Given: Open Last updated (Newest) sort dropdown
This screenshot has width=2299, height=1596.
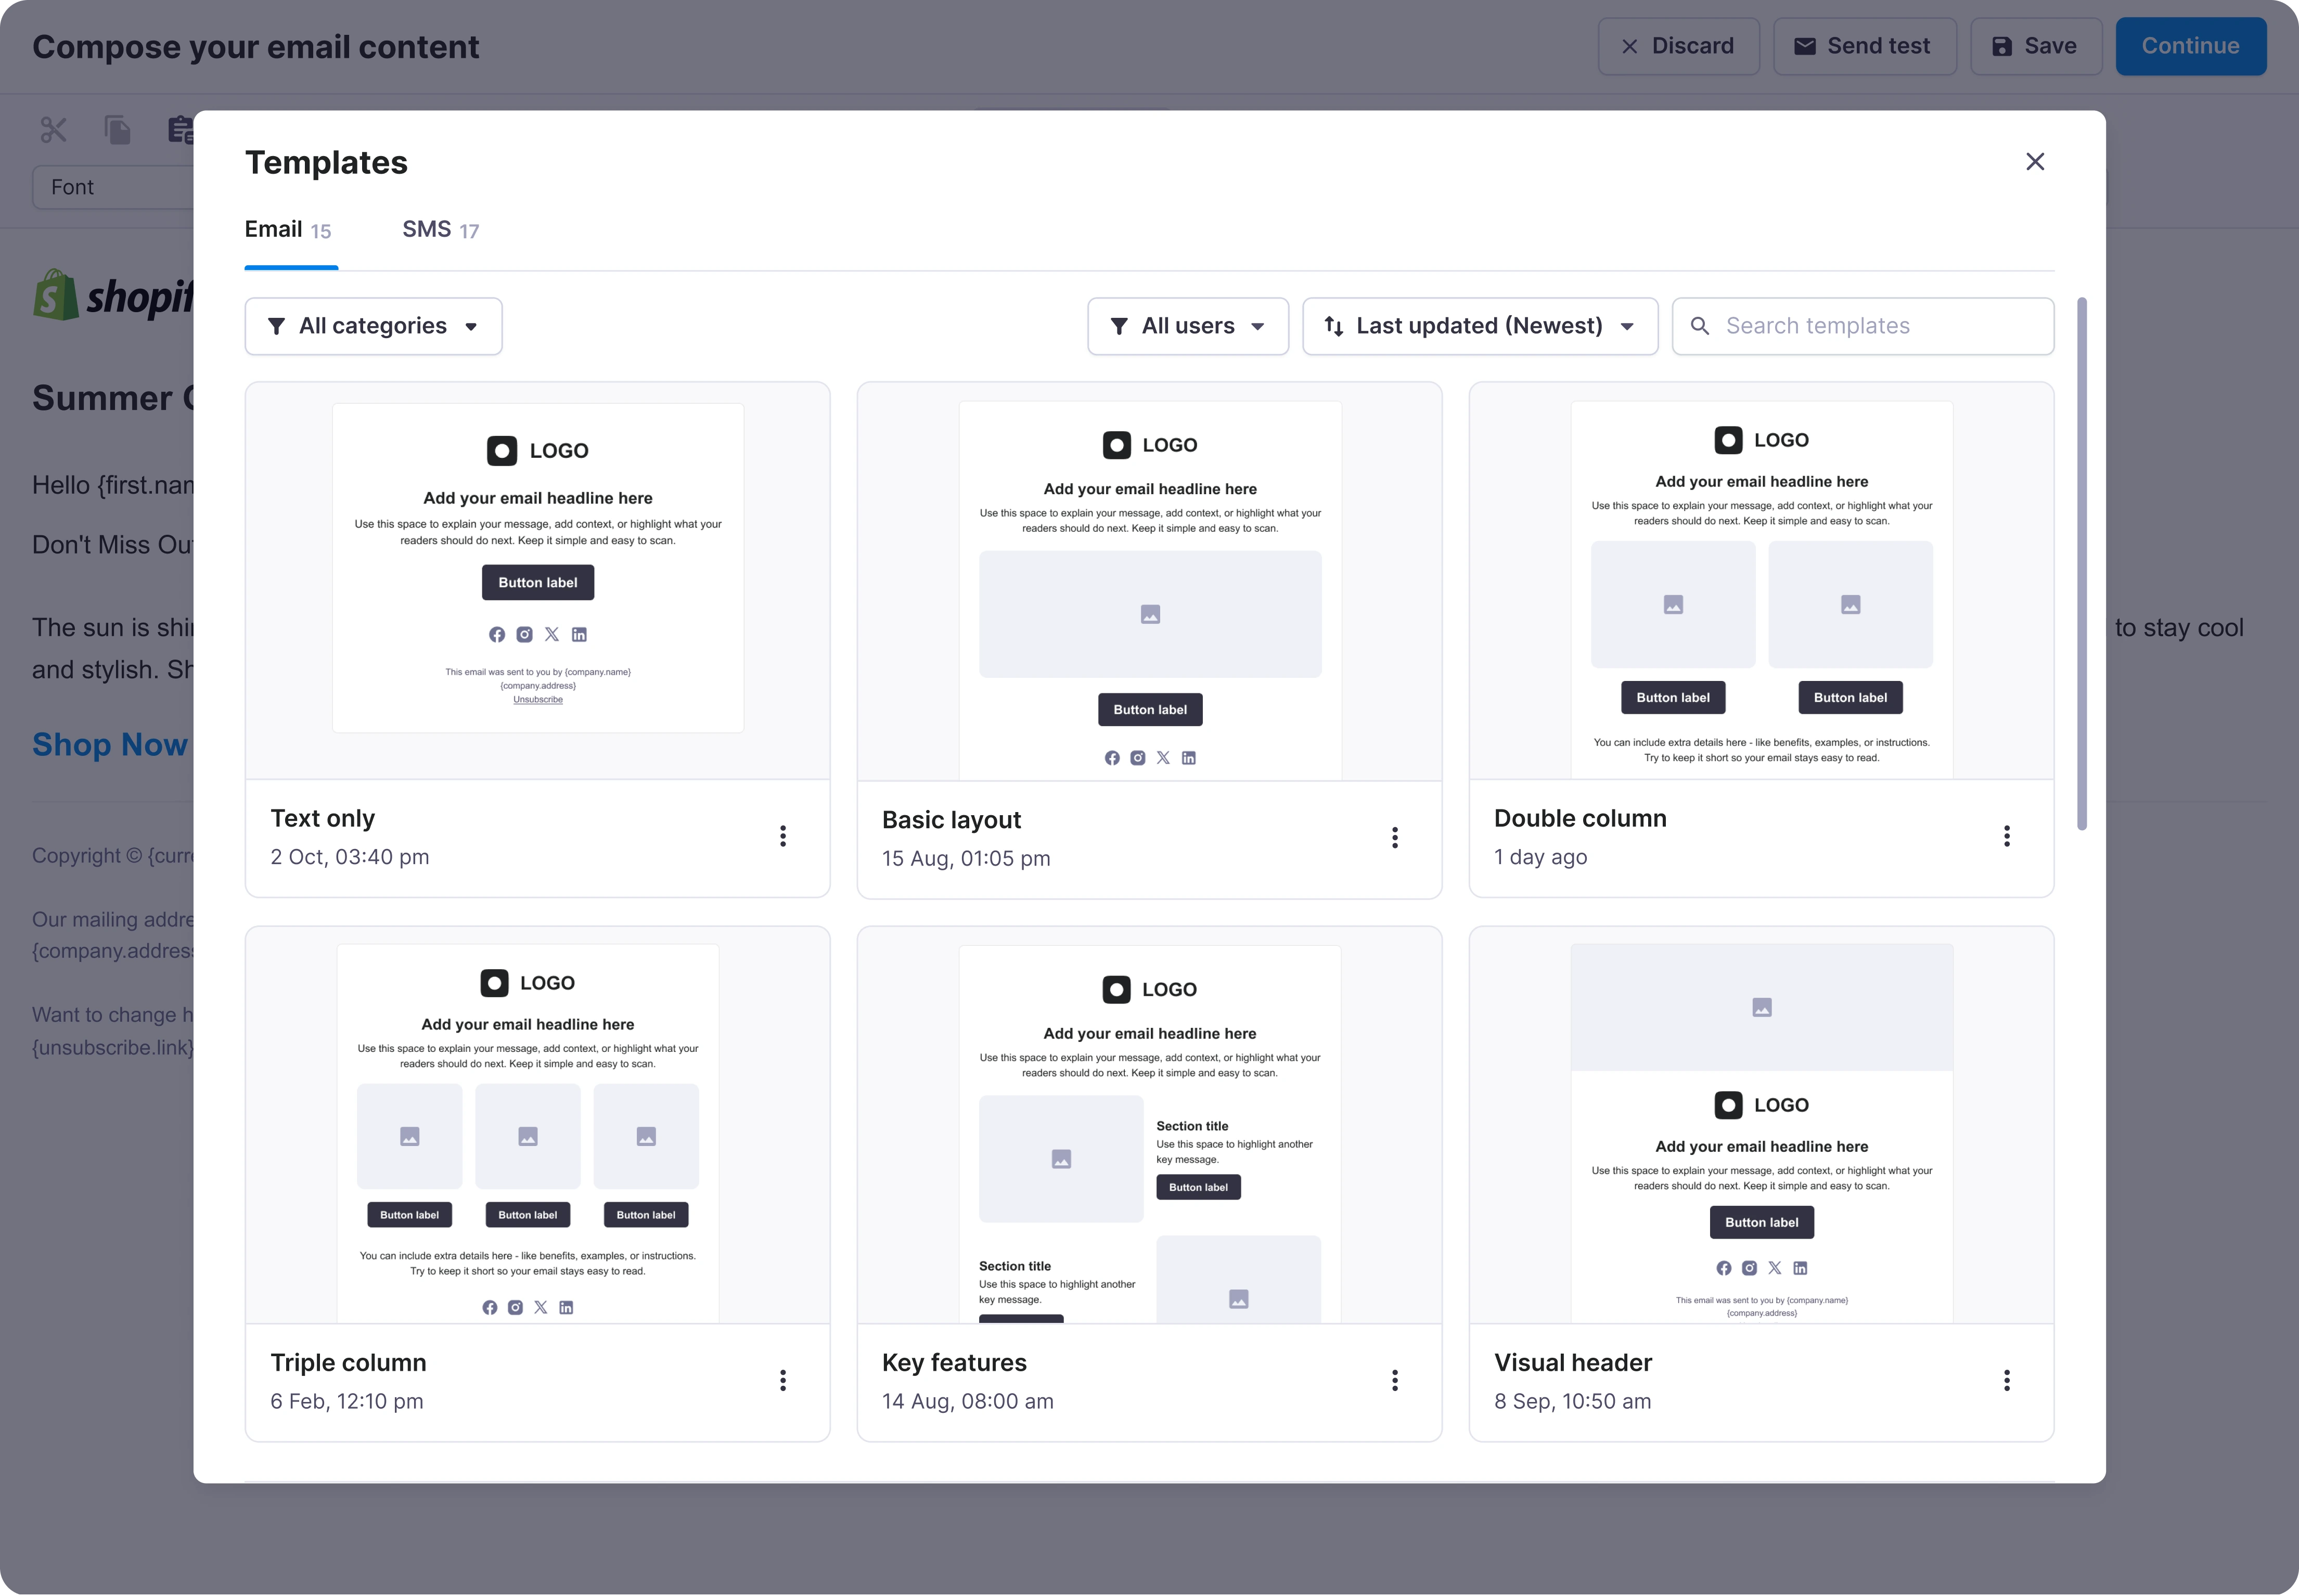Looking at the screenshot, I should [x=1480, y=326].
